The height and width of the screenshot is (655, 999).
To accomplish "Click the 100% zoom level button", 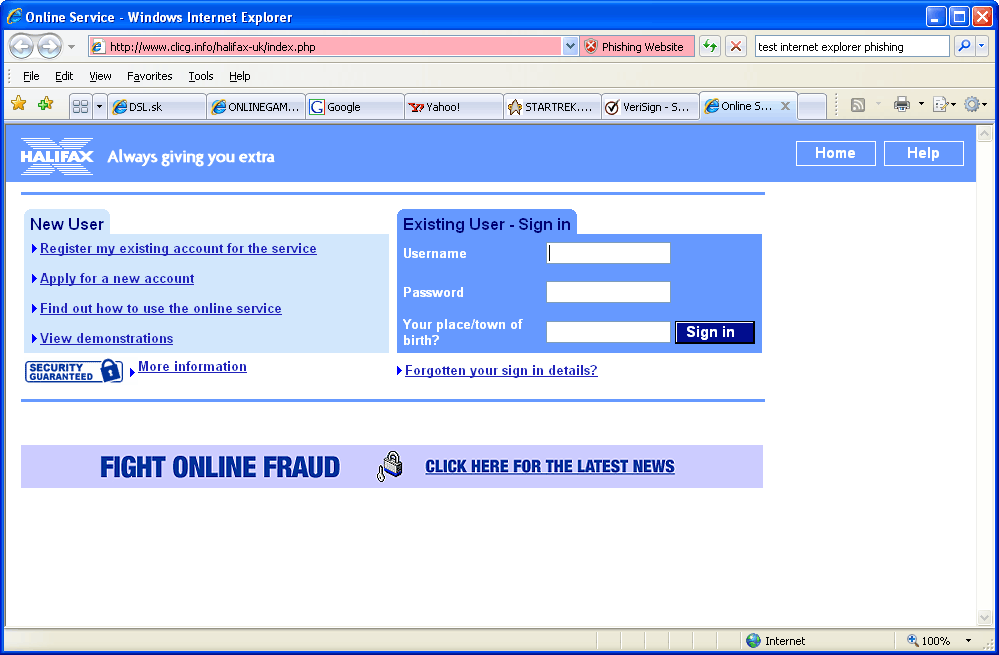I will click(x=929, y=640).
